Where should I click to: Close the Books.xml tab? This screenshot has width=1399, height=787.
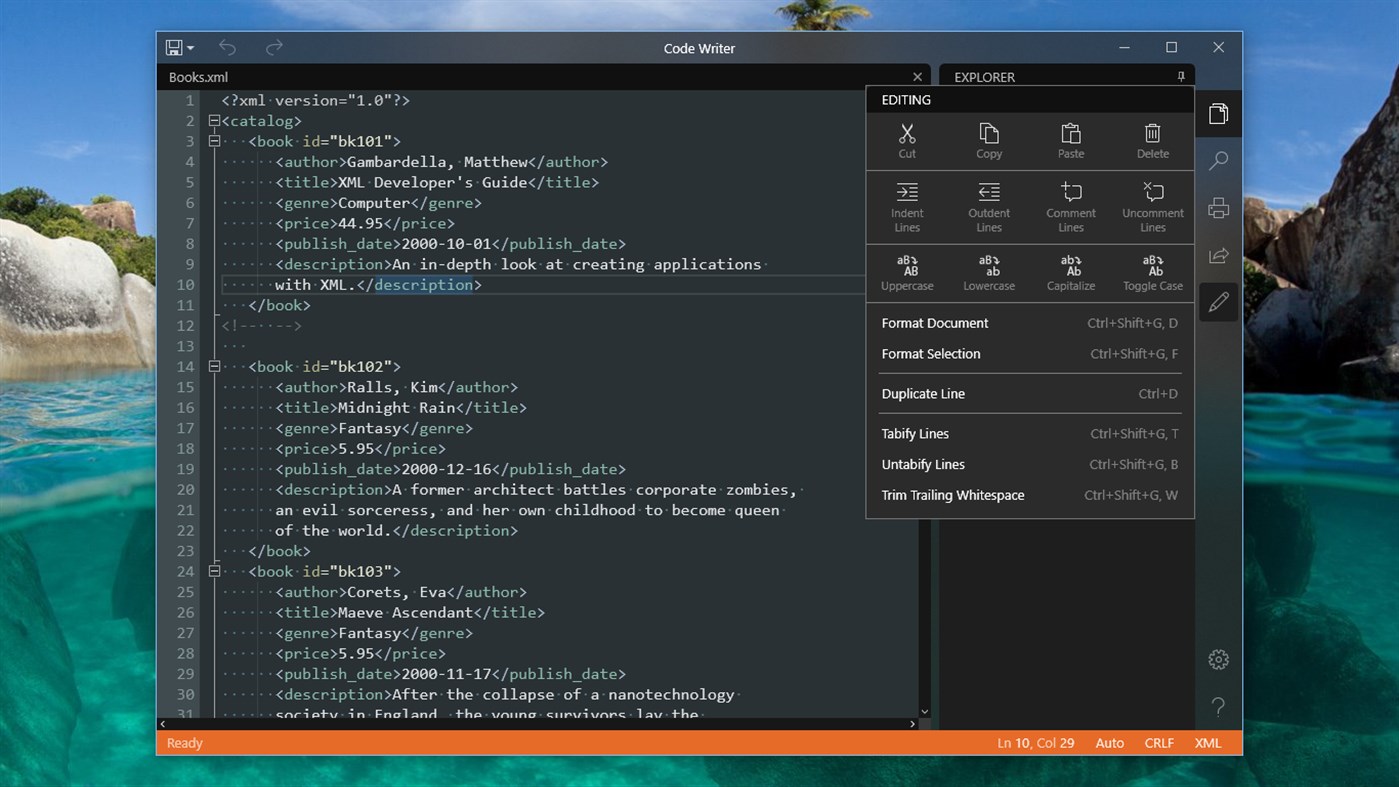917,77
